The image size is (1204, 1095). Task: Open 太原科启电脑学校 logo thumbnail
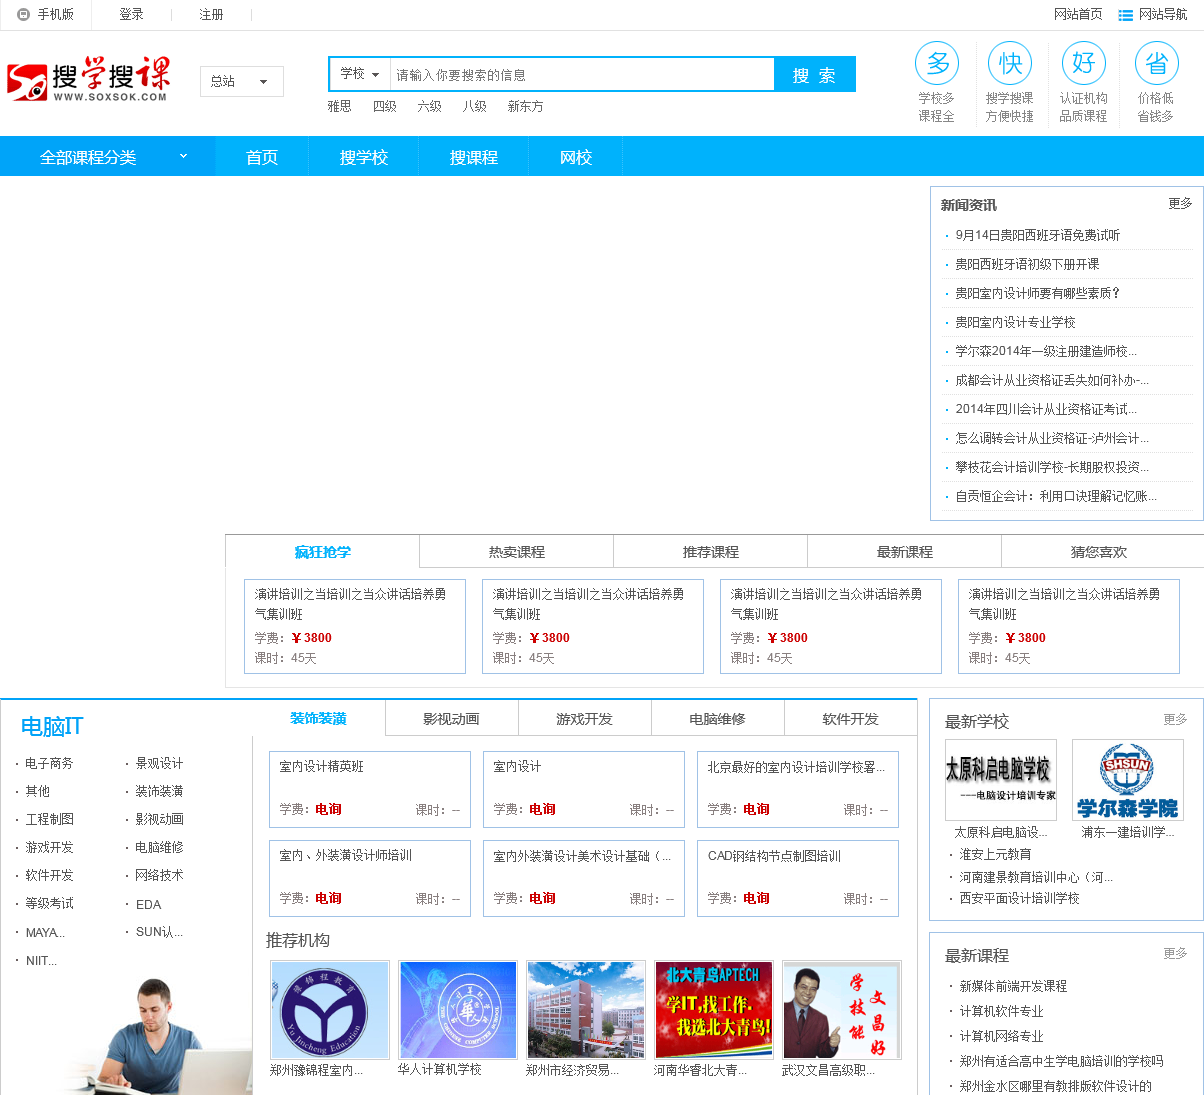[x=1000, y=780]
